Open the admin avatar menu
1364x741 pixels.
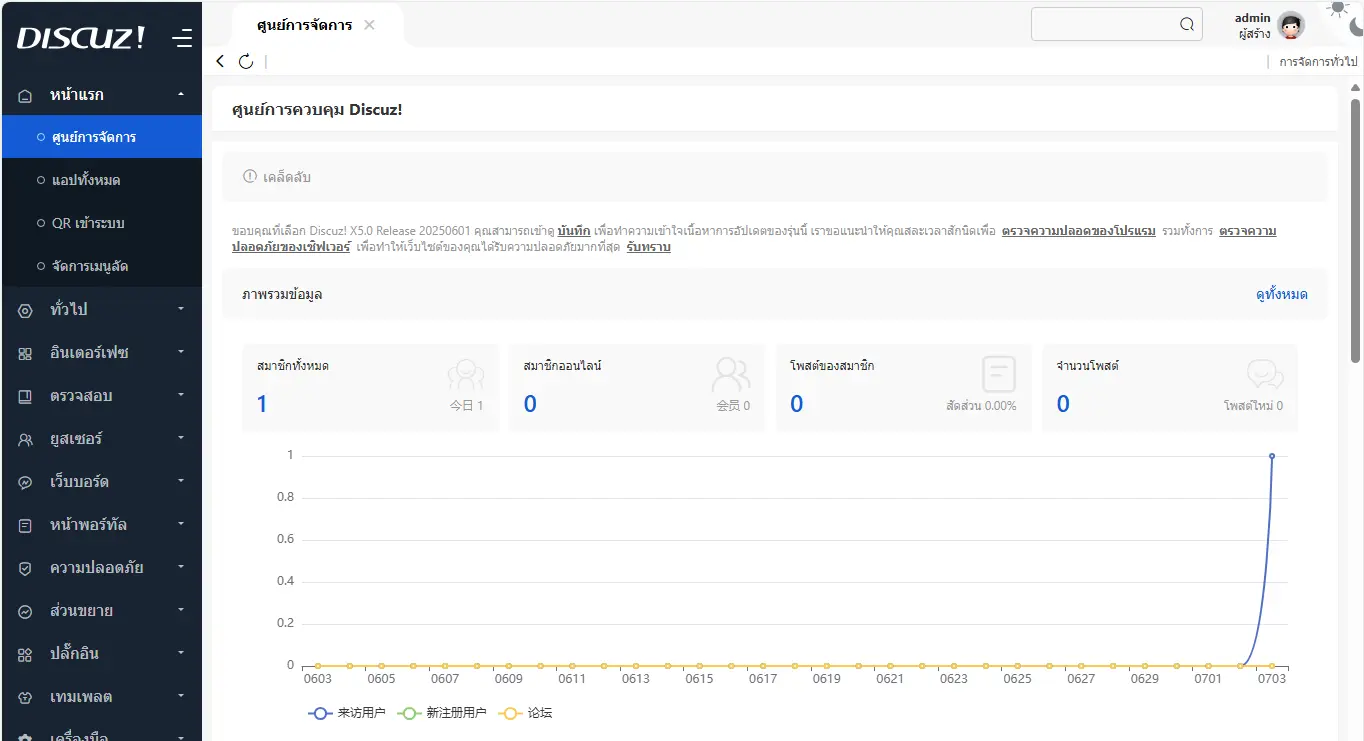(x=1291, y=26)
